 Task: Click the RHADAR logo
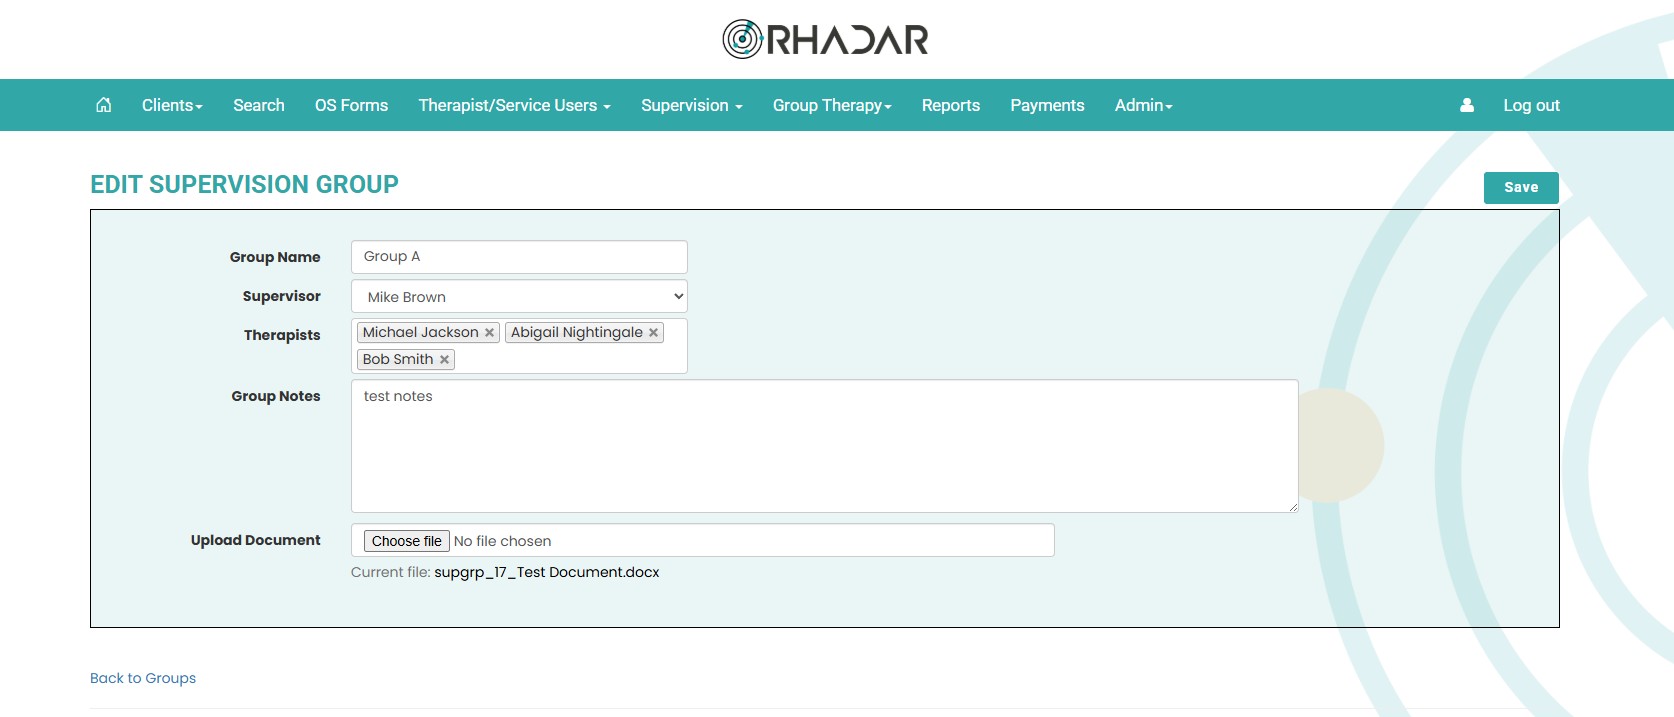click(825, 39)
